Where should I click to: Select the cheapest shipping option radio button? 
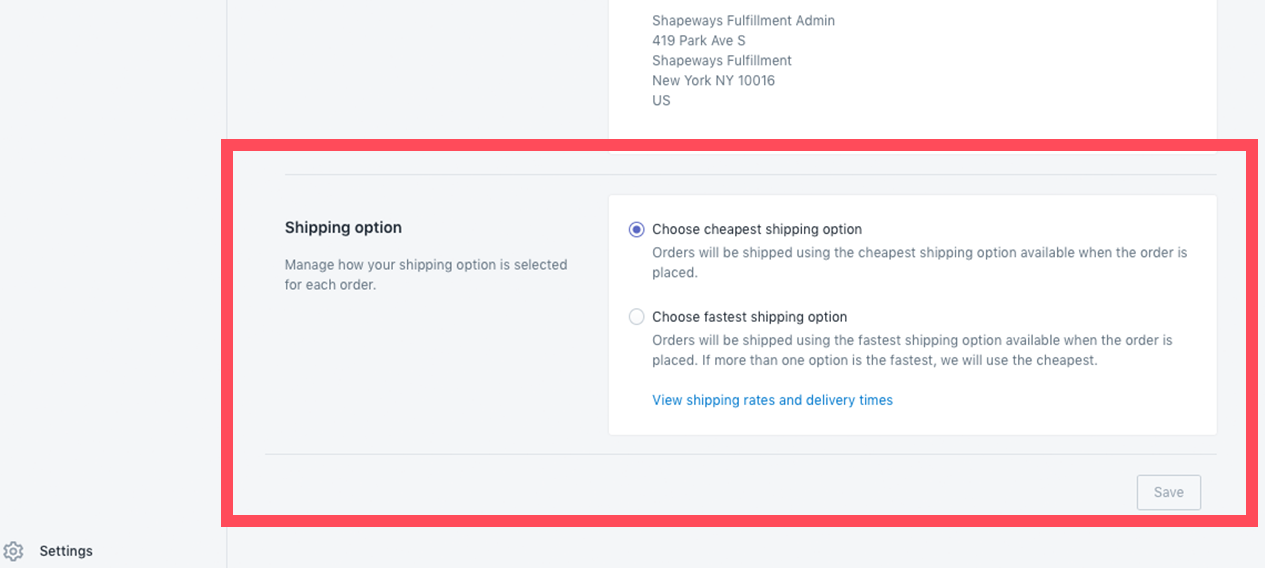pyautogui.click(x=636, y=229)
